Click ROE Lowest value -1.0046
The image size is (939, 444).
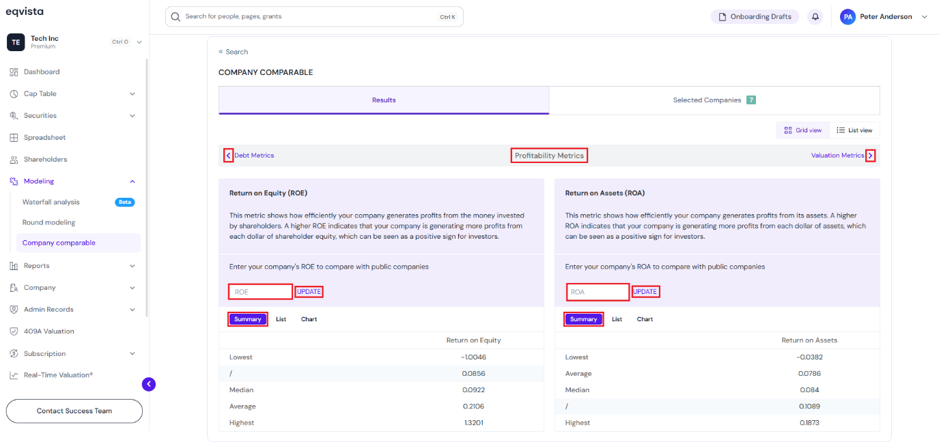(x=474, y=357)
